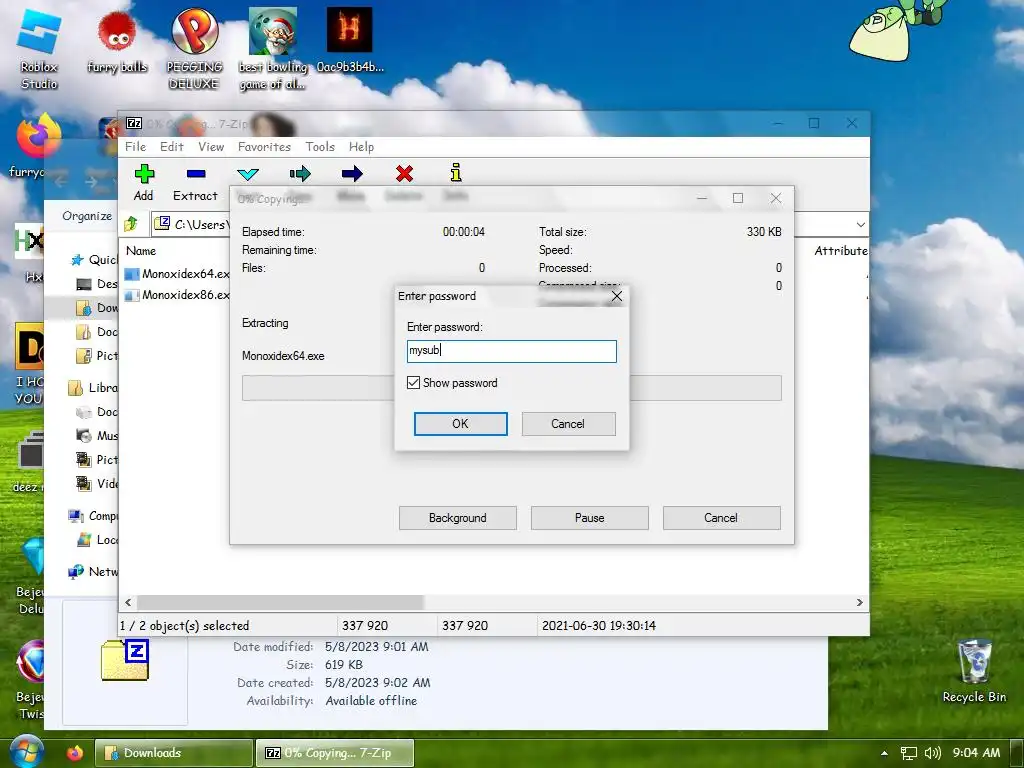
Task: Show hidden tray icons arrow
Action: tap(884, 753)
